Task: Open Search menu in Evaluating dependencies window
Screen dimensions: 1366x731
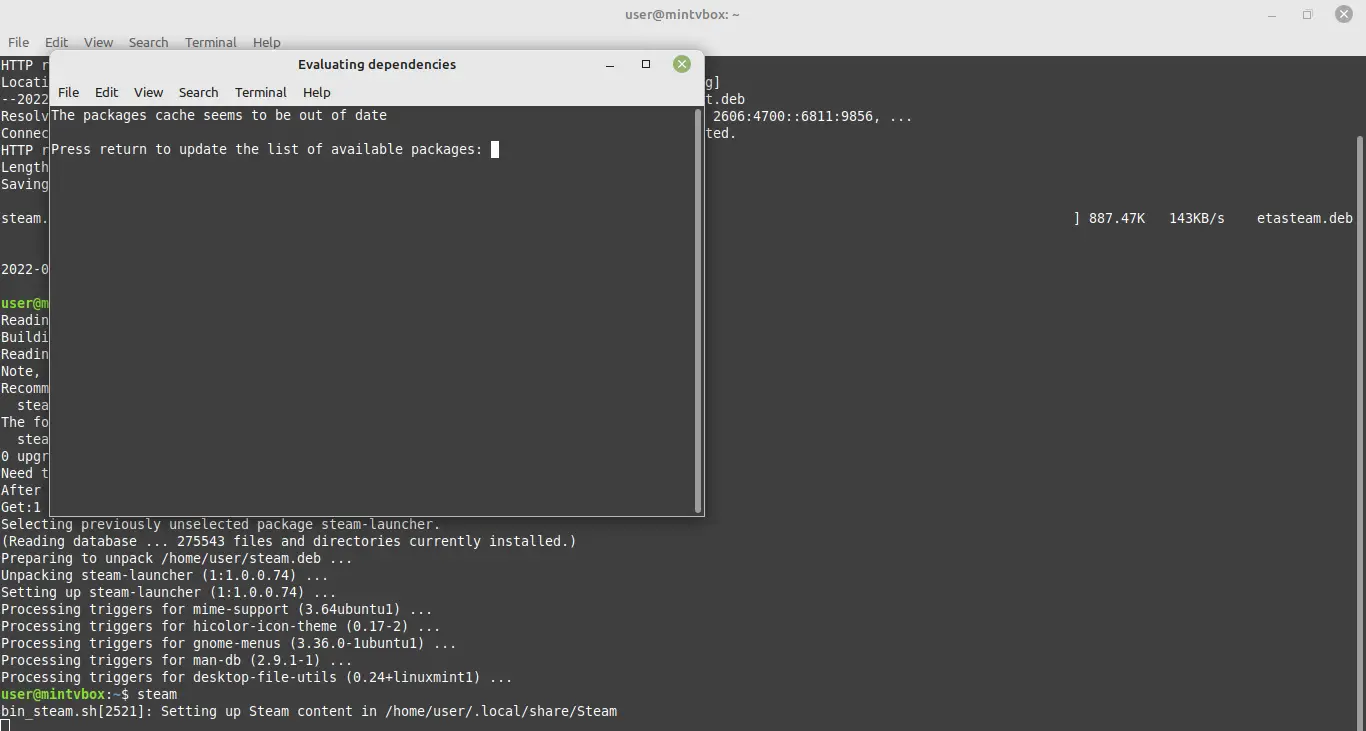Action: [198, 92]
